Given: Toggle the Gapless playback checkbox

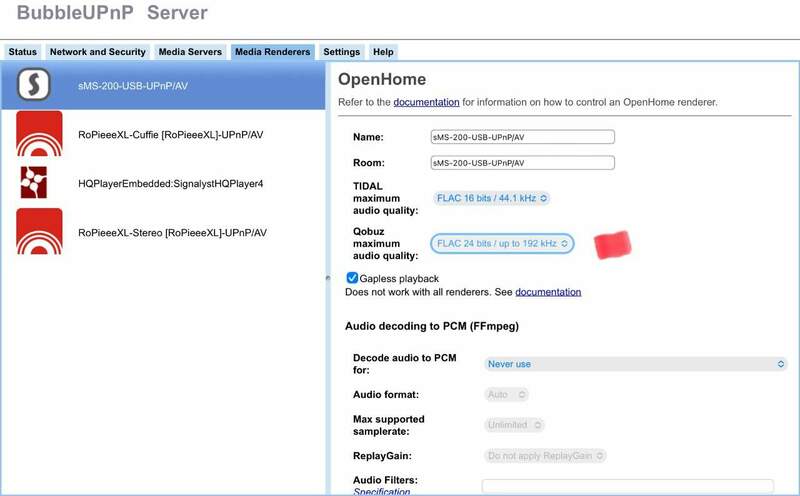Looking at the screenshot, I should point(352,278).
